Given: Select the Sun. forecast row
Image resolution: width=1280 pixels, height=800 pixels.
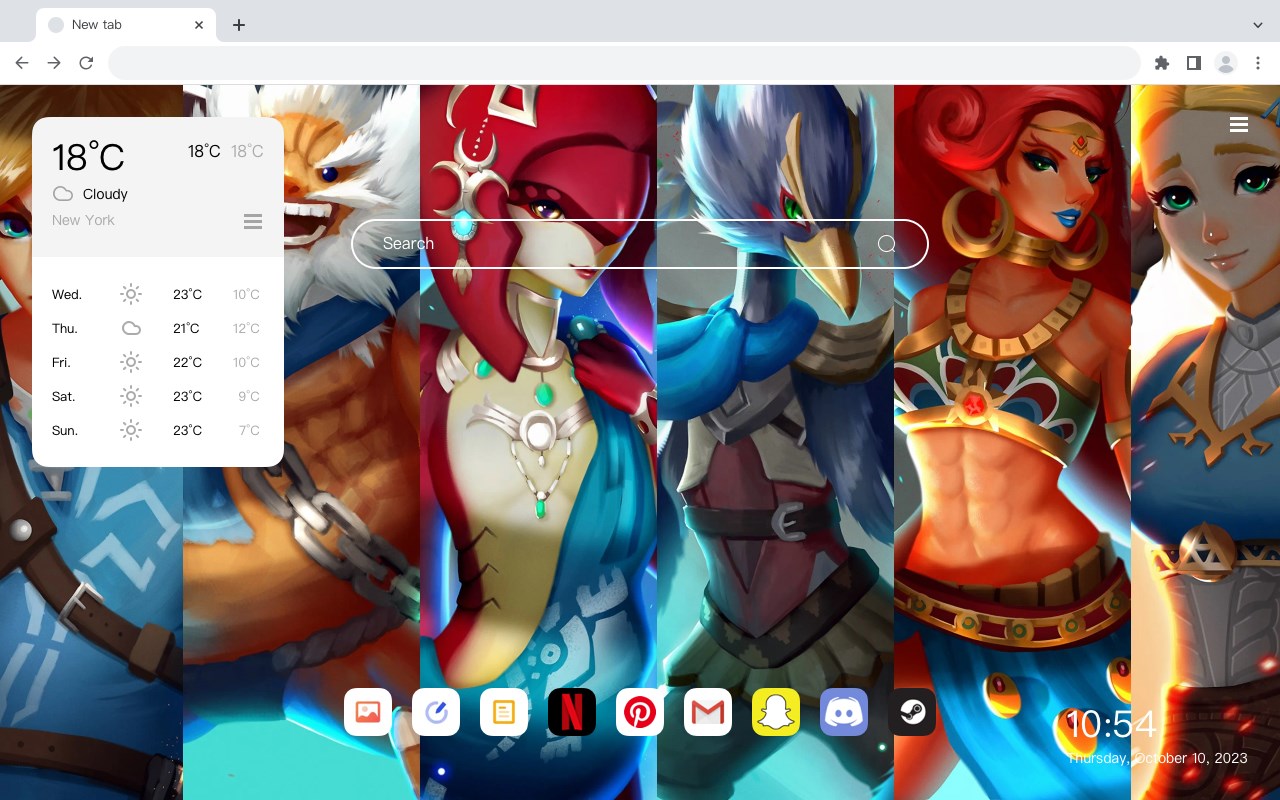Looking at the screenshot, I should 157,430.
